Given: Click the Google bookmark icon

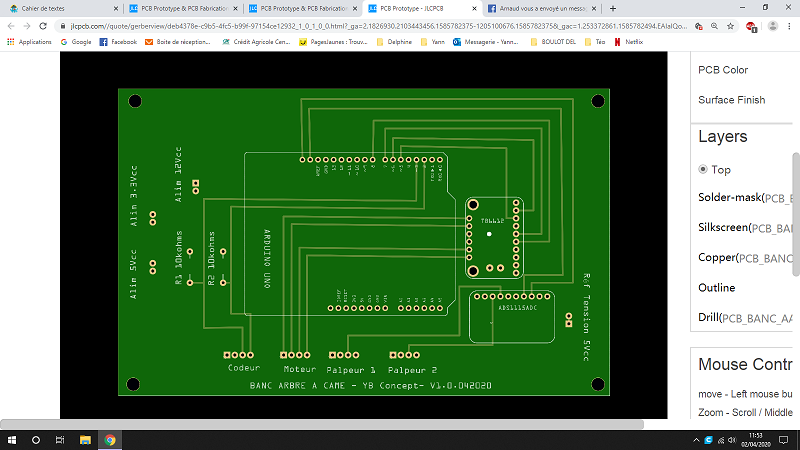Looking at the screenshot, I should tap(65, 42).
